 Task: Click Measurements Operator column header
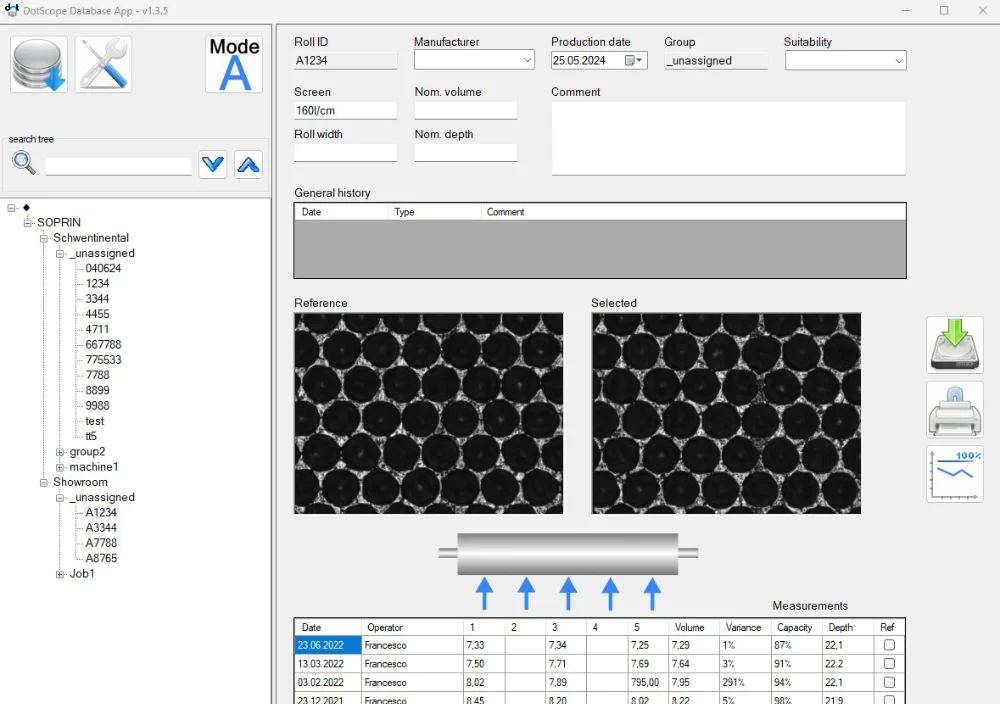(412, 627)
